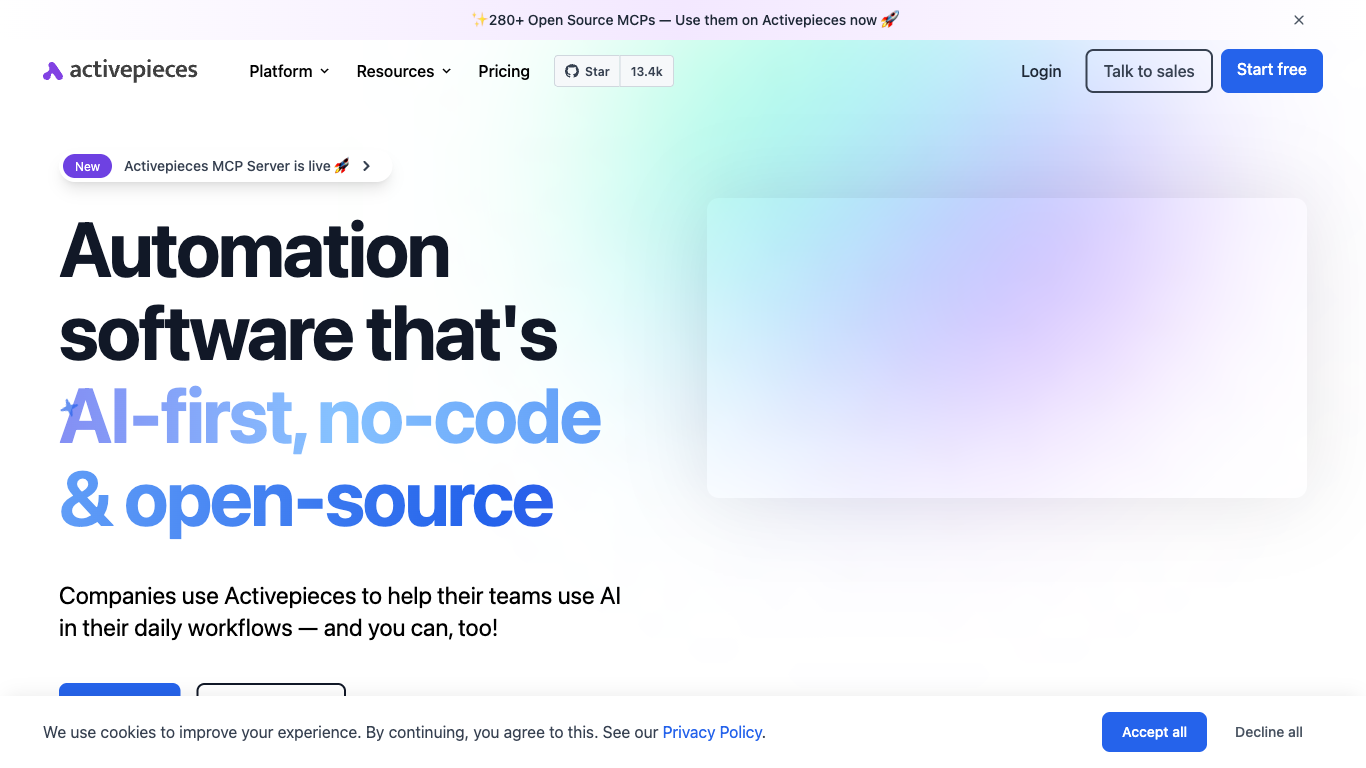Click the 'AI-first, no-code' gradient text
Image resolution: width=1366 pixels, height=768 pixels.
click(330, 418)
